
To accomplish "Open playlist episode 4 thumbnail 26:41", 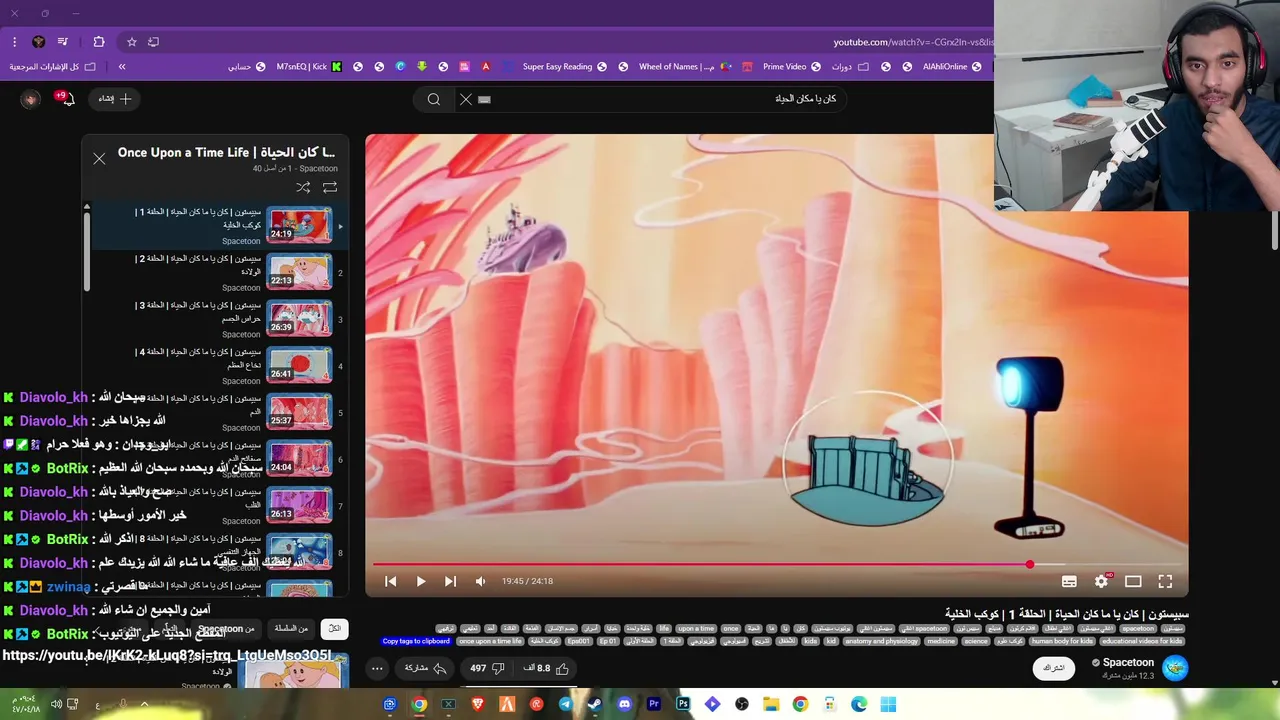I will click(299, 366).
